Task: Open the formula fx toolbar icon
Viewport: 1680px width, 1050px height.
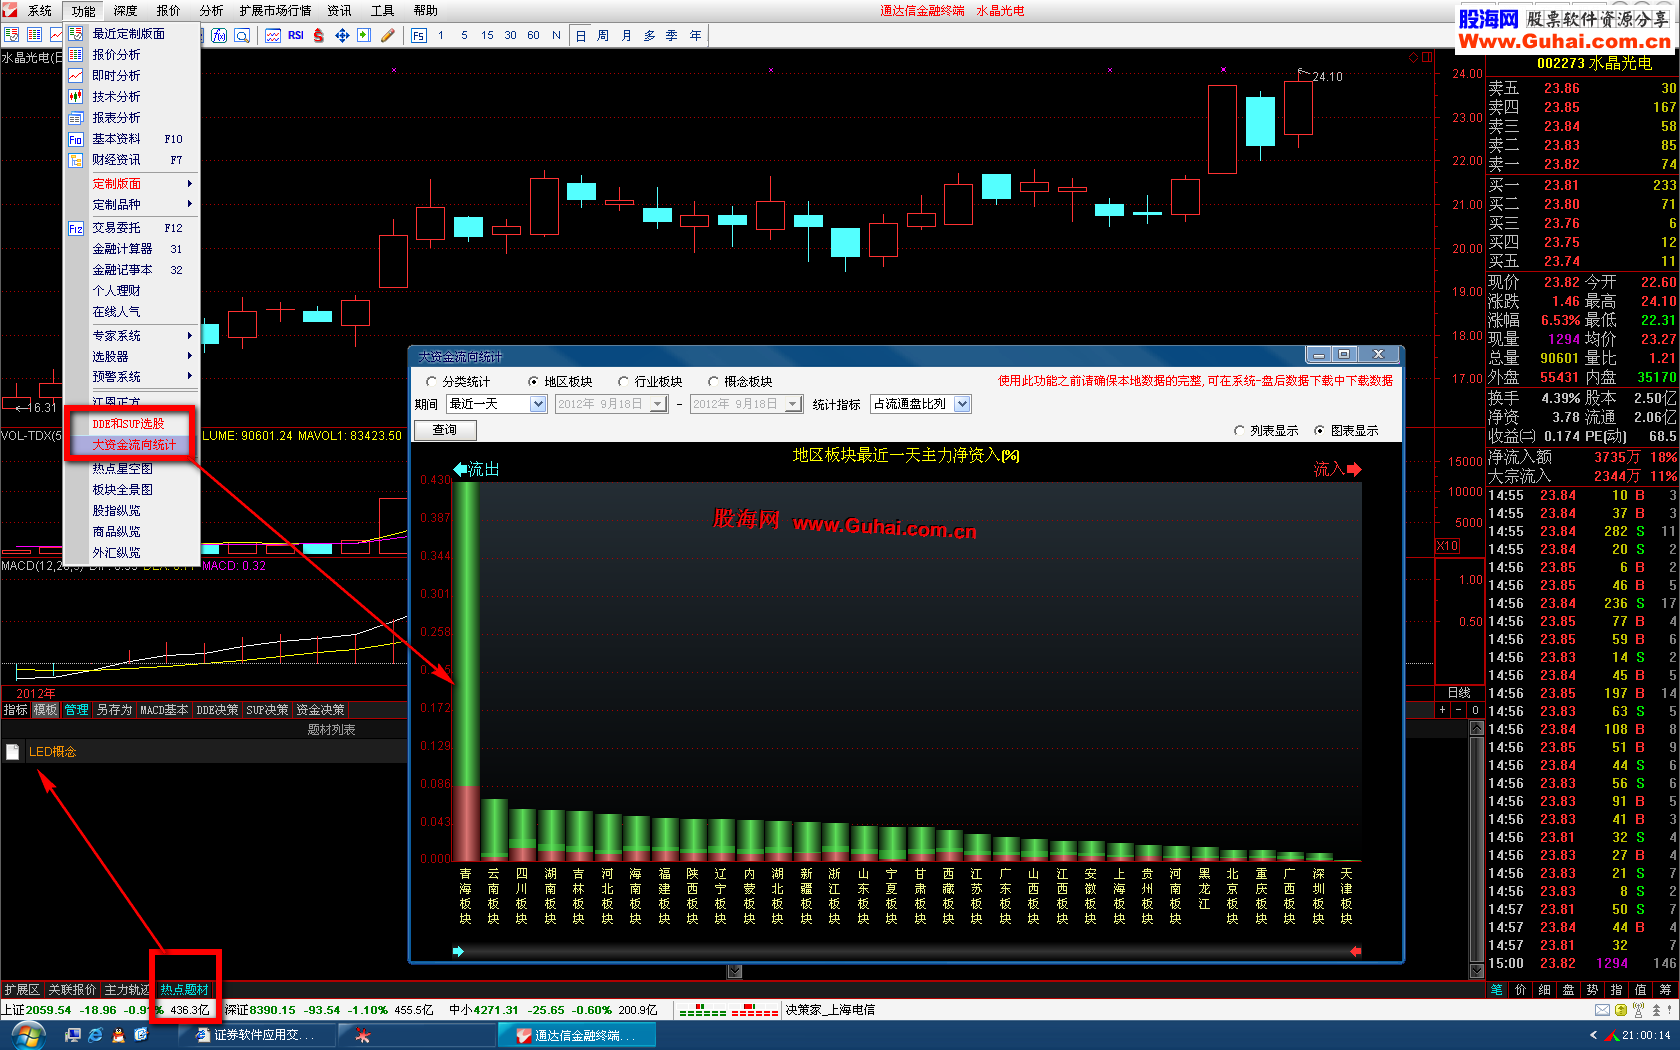Action: 219,35
